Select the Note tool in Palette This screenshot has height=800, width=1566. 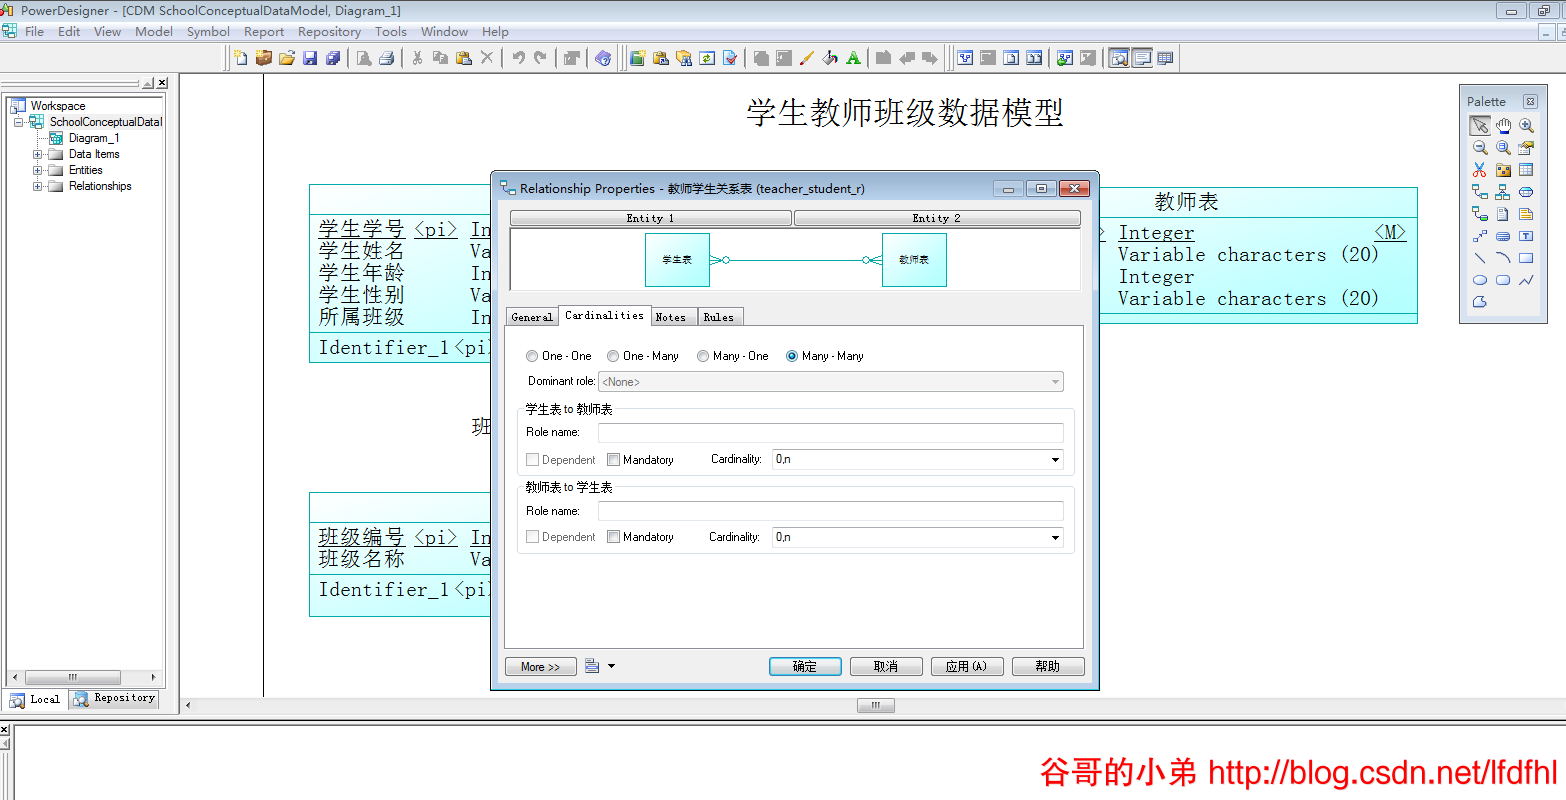click(1526, 214)
